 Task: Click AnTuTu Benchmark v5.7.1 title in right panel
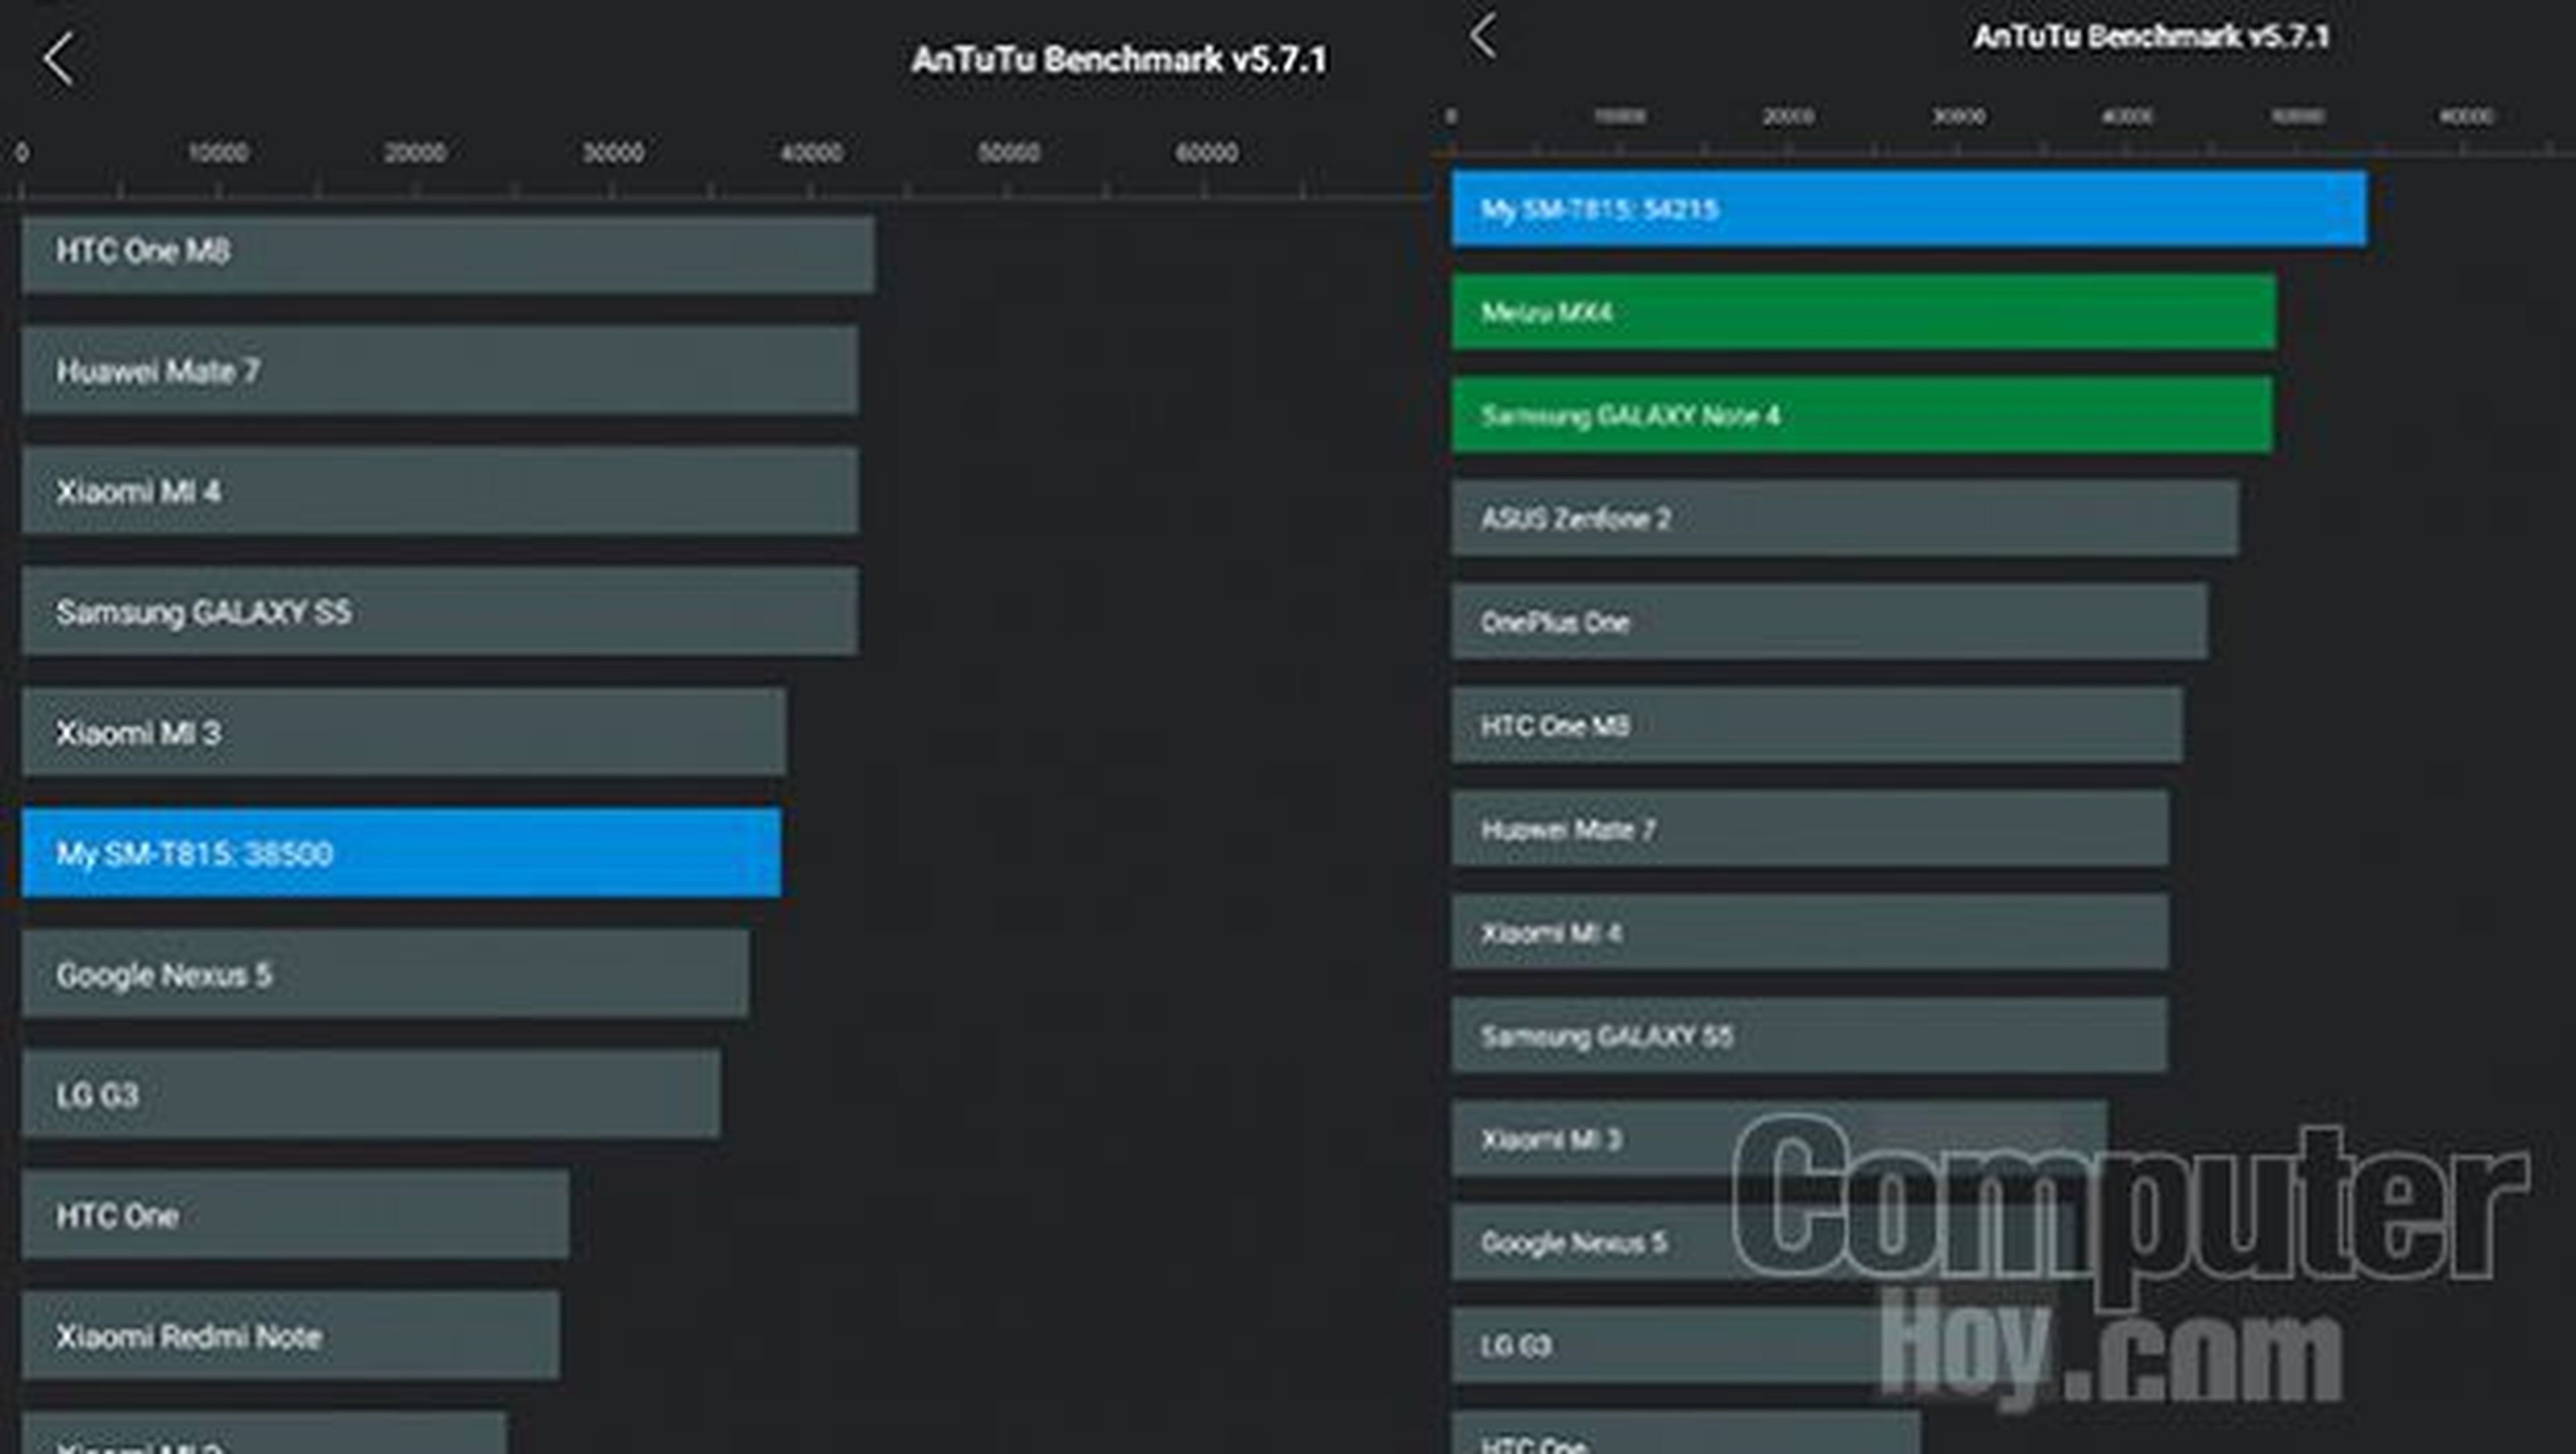click(2151, 37)
